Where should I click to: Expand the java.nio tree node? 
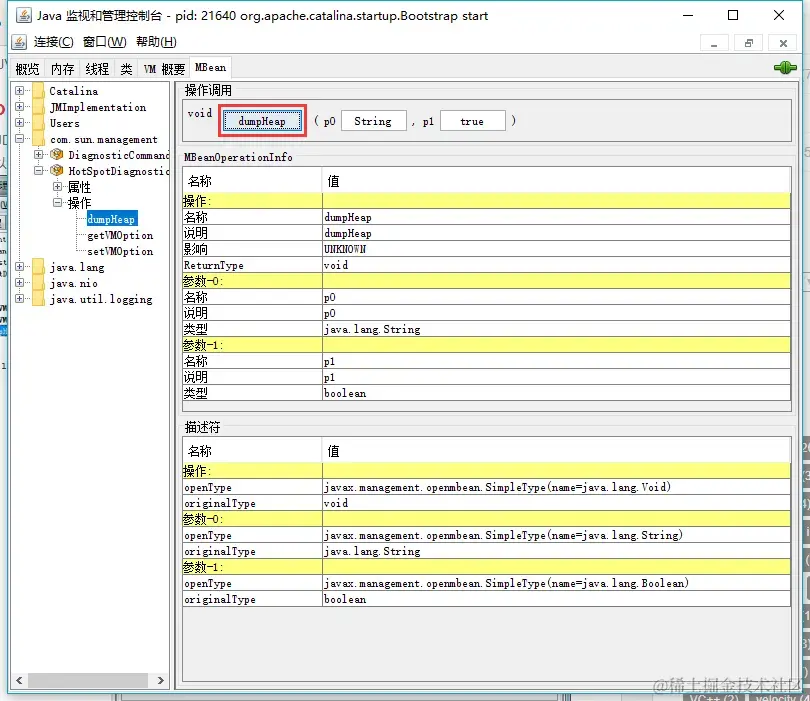20,283
